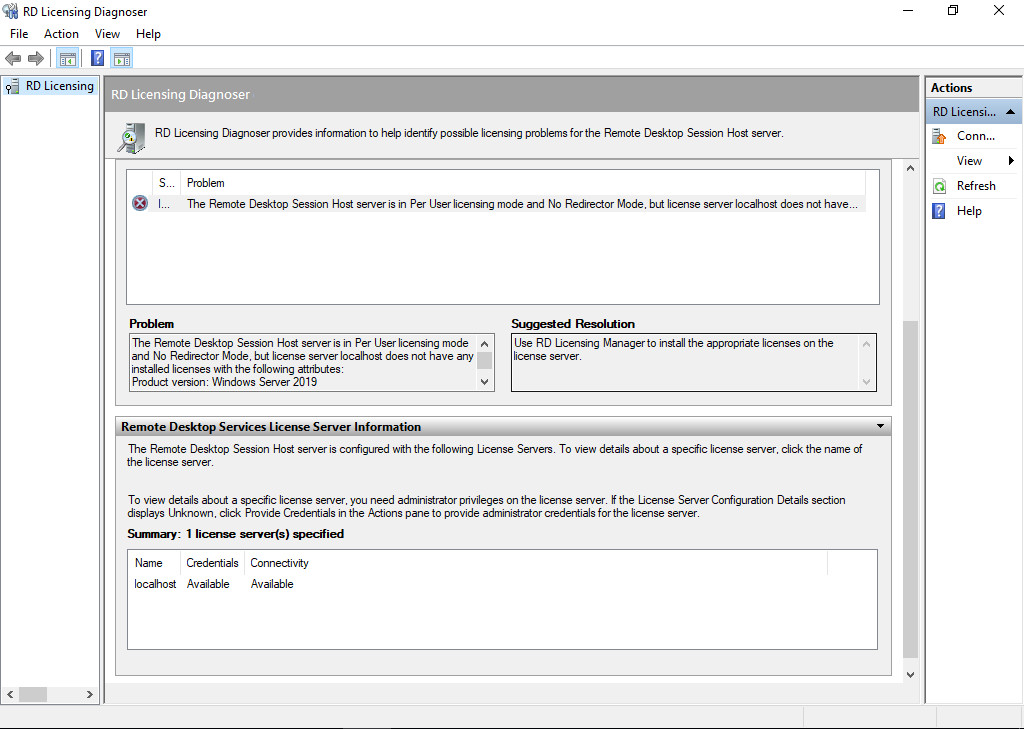
Task: Toggle the Show/Hide Console Tree toolbar button
Action: tap(67, 58)
